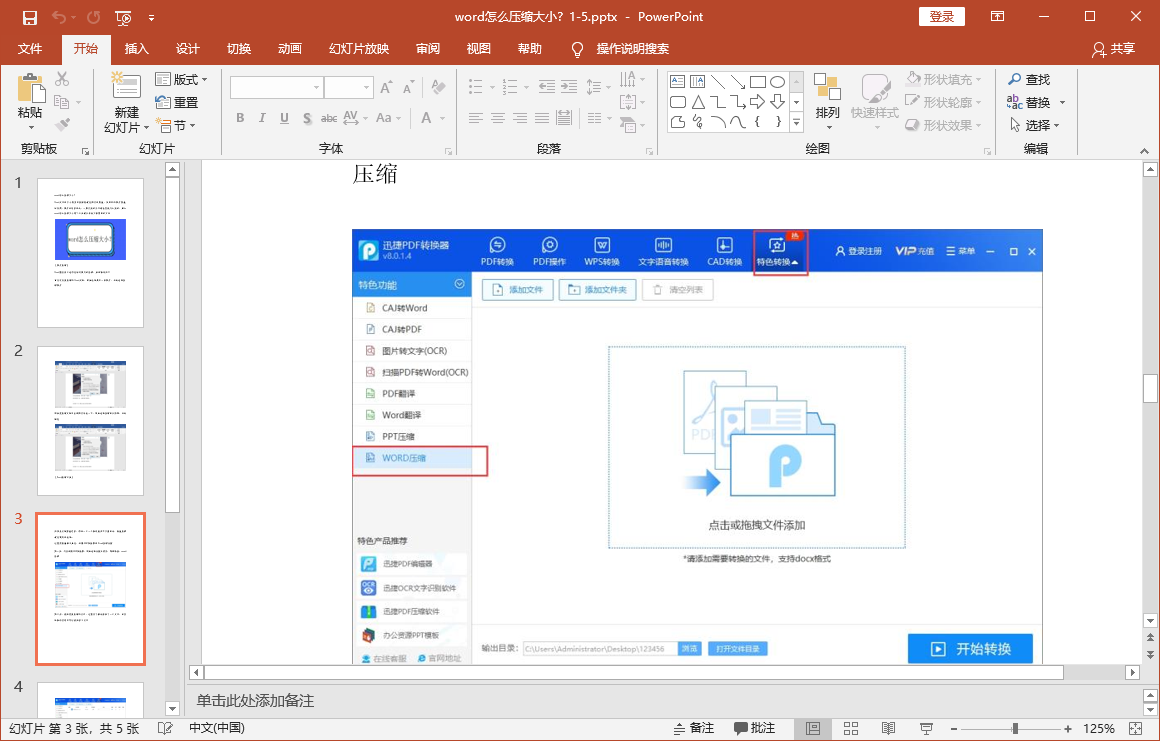Open the 节 section dropdown
The height and width of the screenshot is (741, 1160).
tap(176, 125)
